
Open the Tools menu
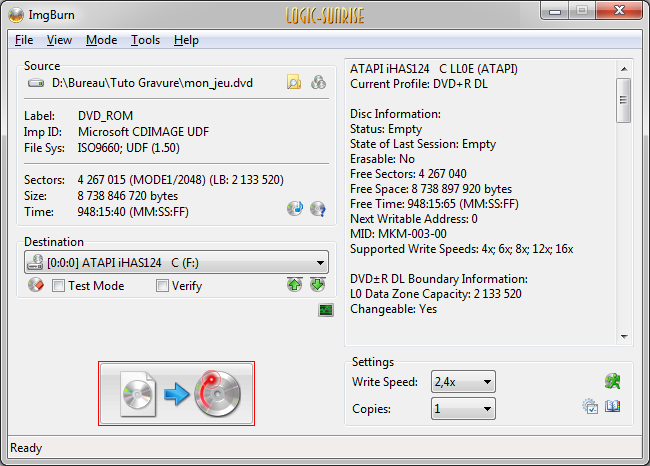(x=146, y=40)
